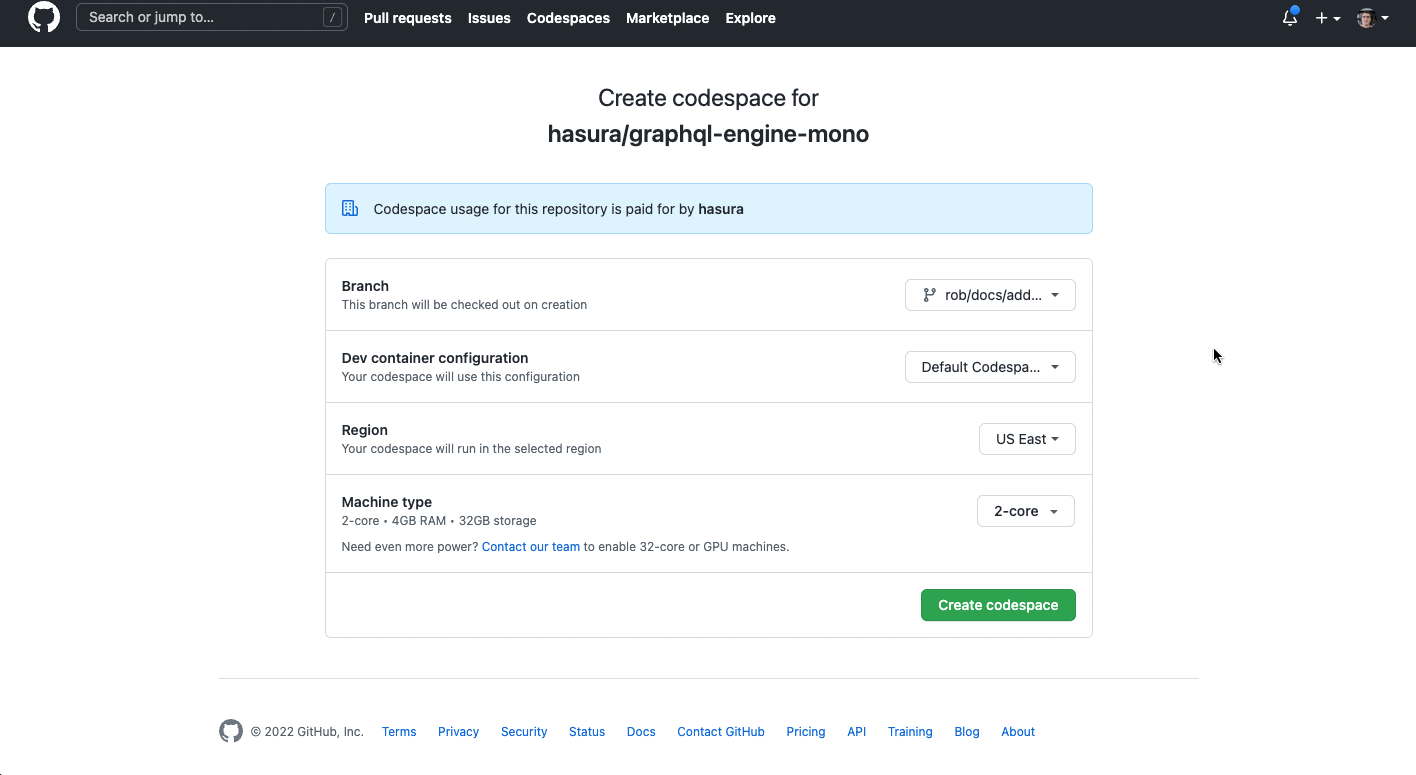Open the branch dropdown rob/docs/add...
1416x775 pixels.
pyautogui.click(x=989, y=294)
